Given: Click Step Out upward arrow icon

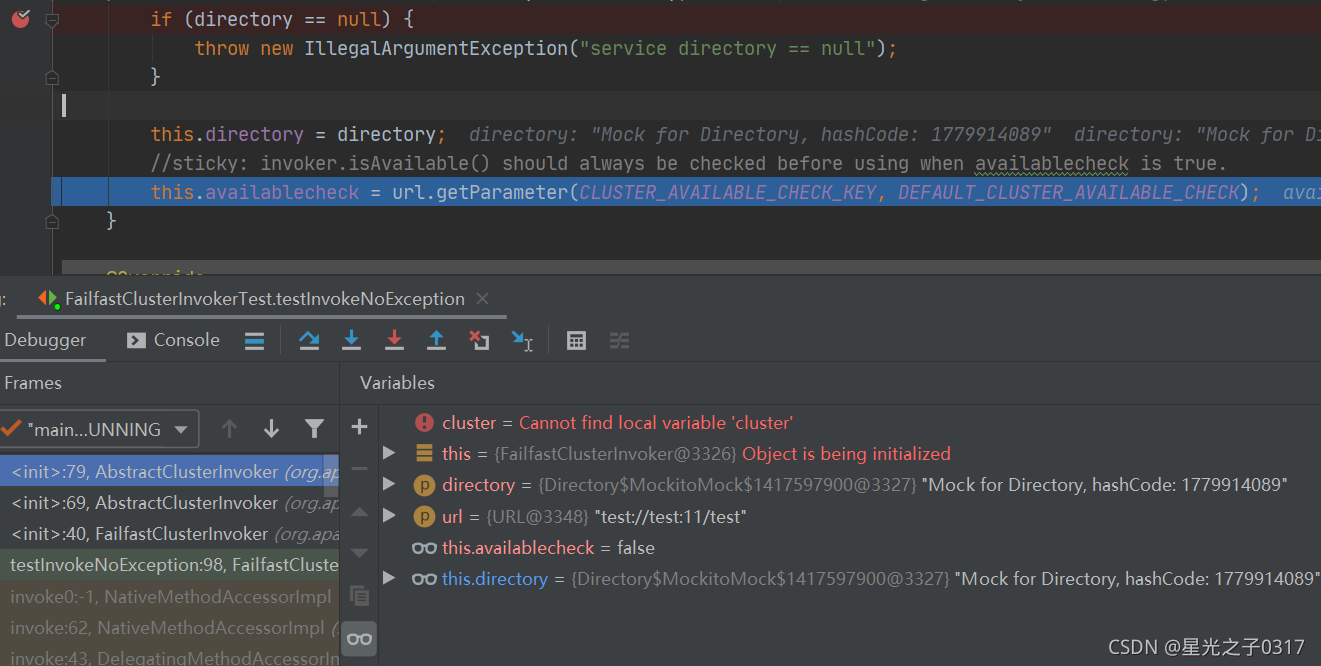Looking at the screenshot, I should (436, 341).
